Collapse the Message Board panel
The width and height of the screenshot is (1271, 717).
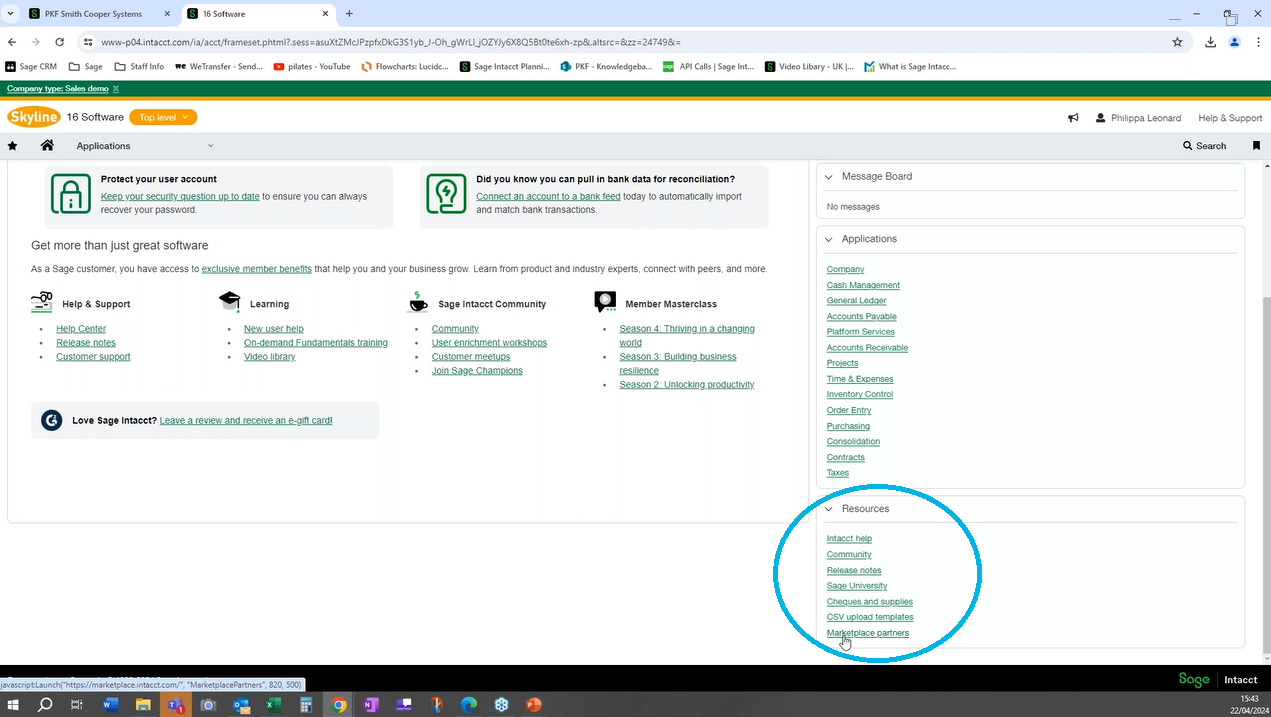pyautogui.click(x=828, y=177)
